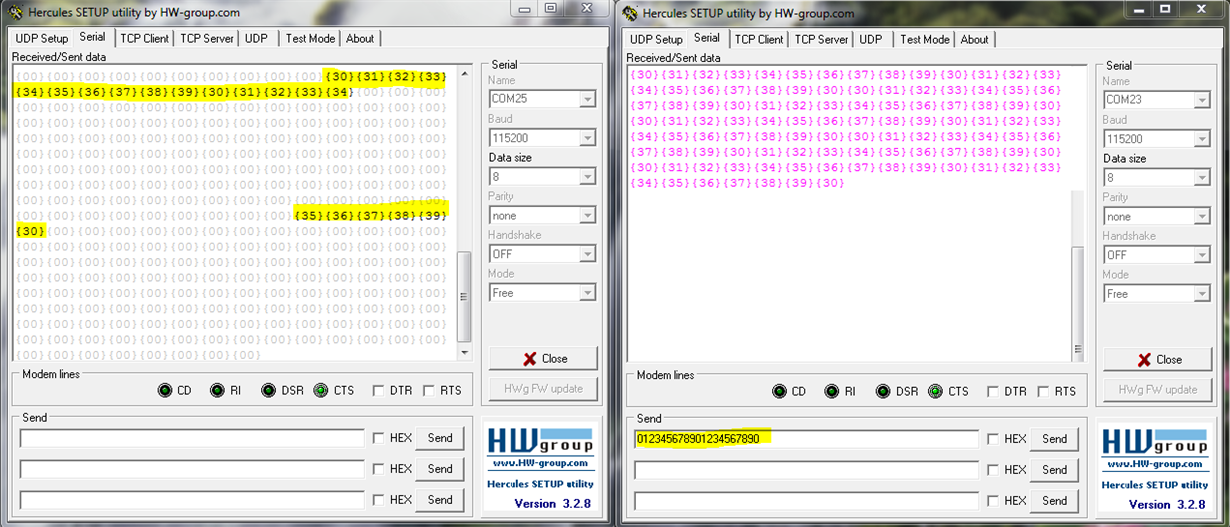Screen dimensions: 1230x527
Task: Click www.HW-group.com link in left window
Action: tap(540, 463)
